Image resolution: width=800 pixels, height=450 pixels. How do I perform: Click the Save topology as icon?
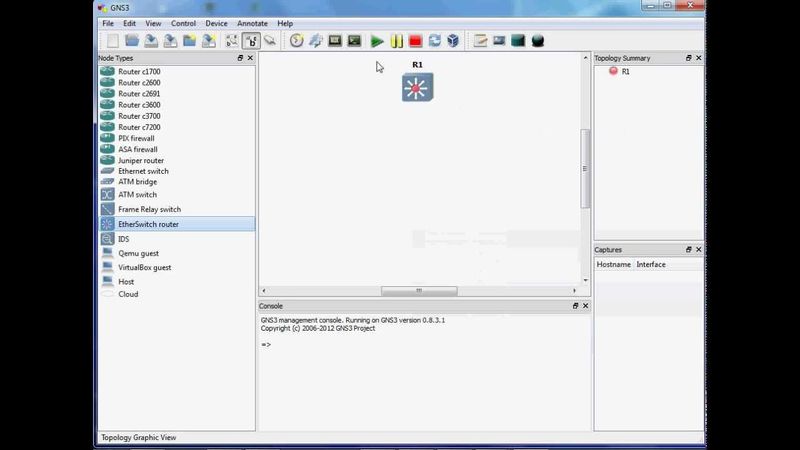170,41
